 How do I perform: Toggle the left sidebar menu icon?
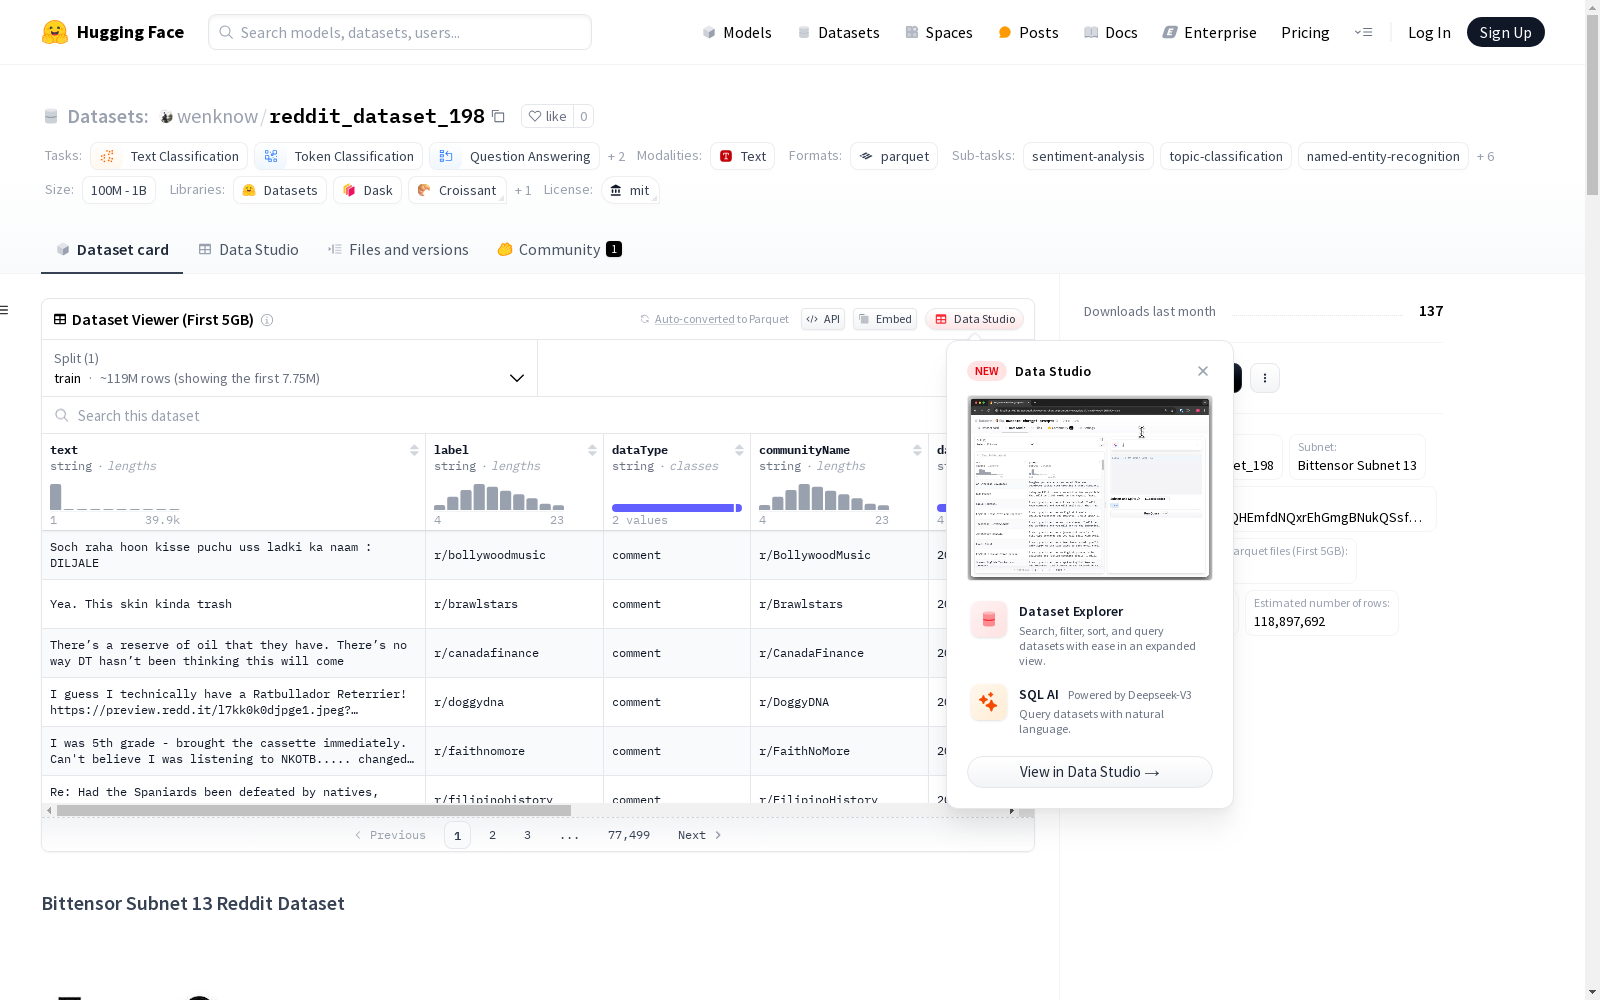coord(5,310)
